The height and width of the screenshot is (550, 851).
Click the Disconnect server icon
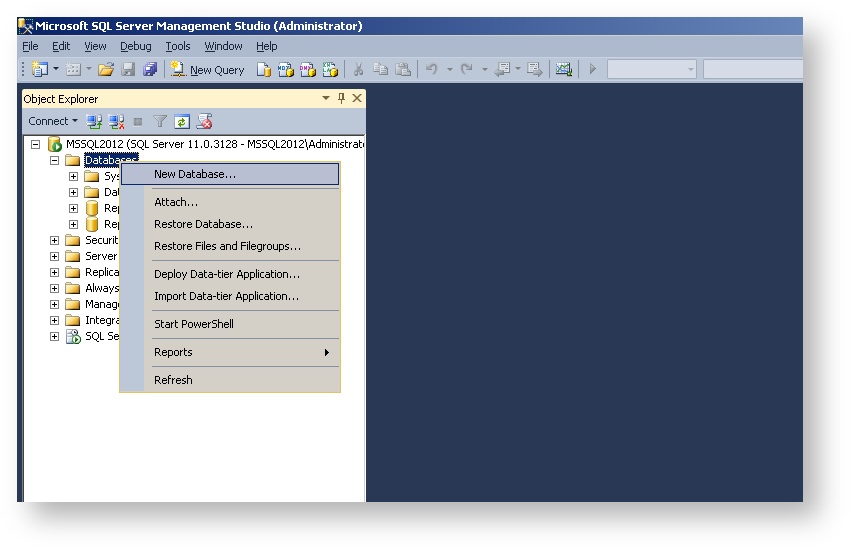coord(117,122)
